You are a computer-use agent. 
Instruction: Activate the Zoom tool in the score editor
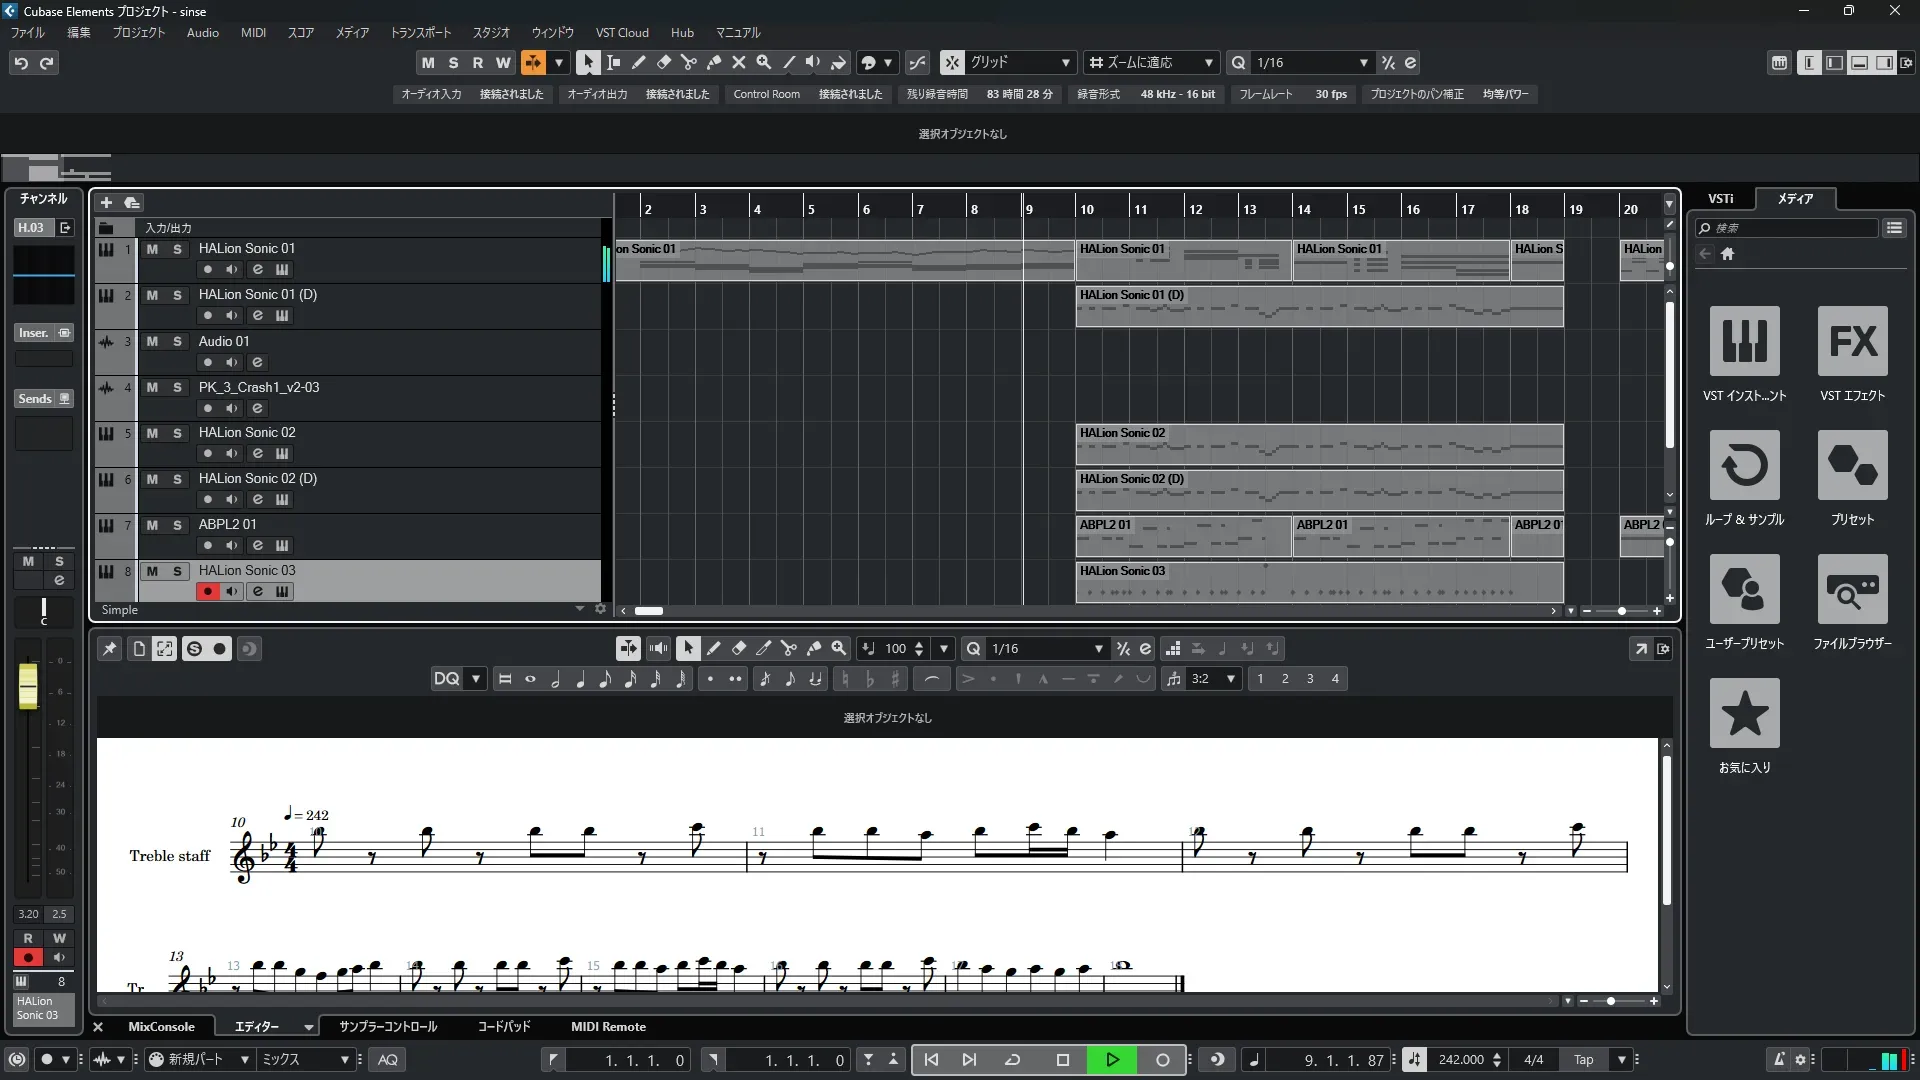839,648
